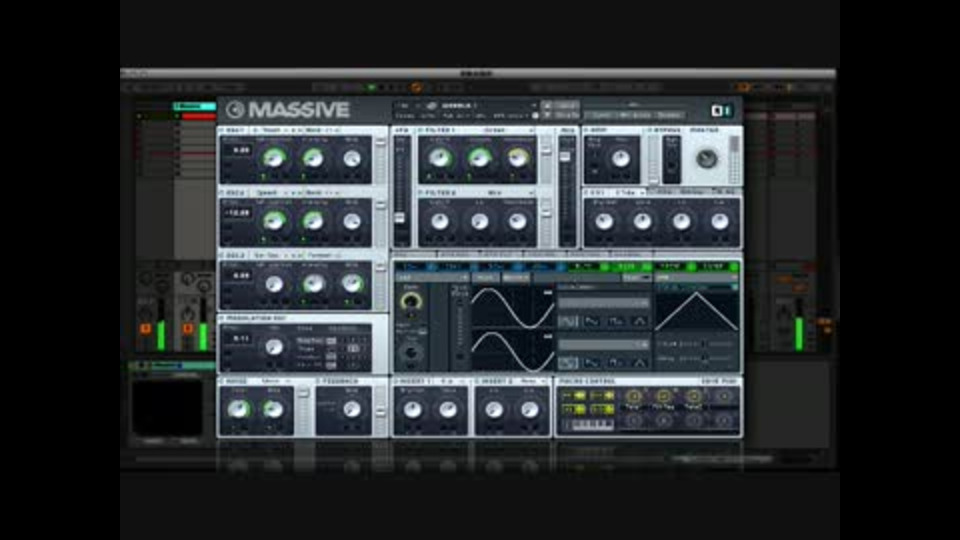Pick the first curve shape in upper row

coord(568,321)
